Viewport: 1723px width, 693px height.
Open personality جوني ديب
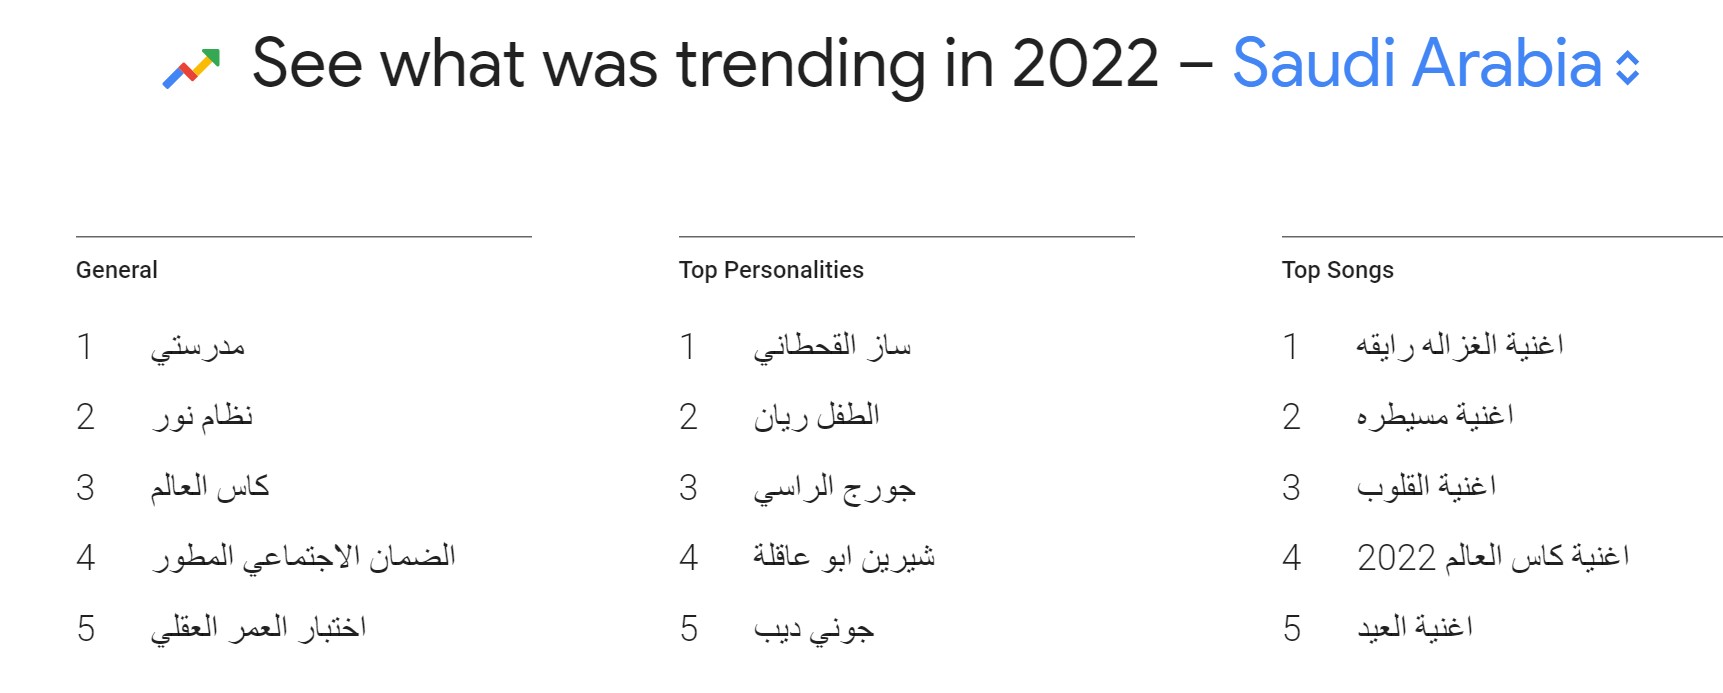[813, 629]
